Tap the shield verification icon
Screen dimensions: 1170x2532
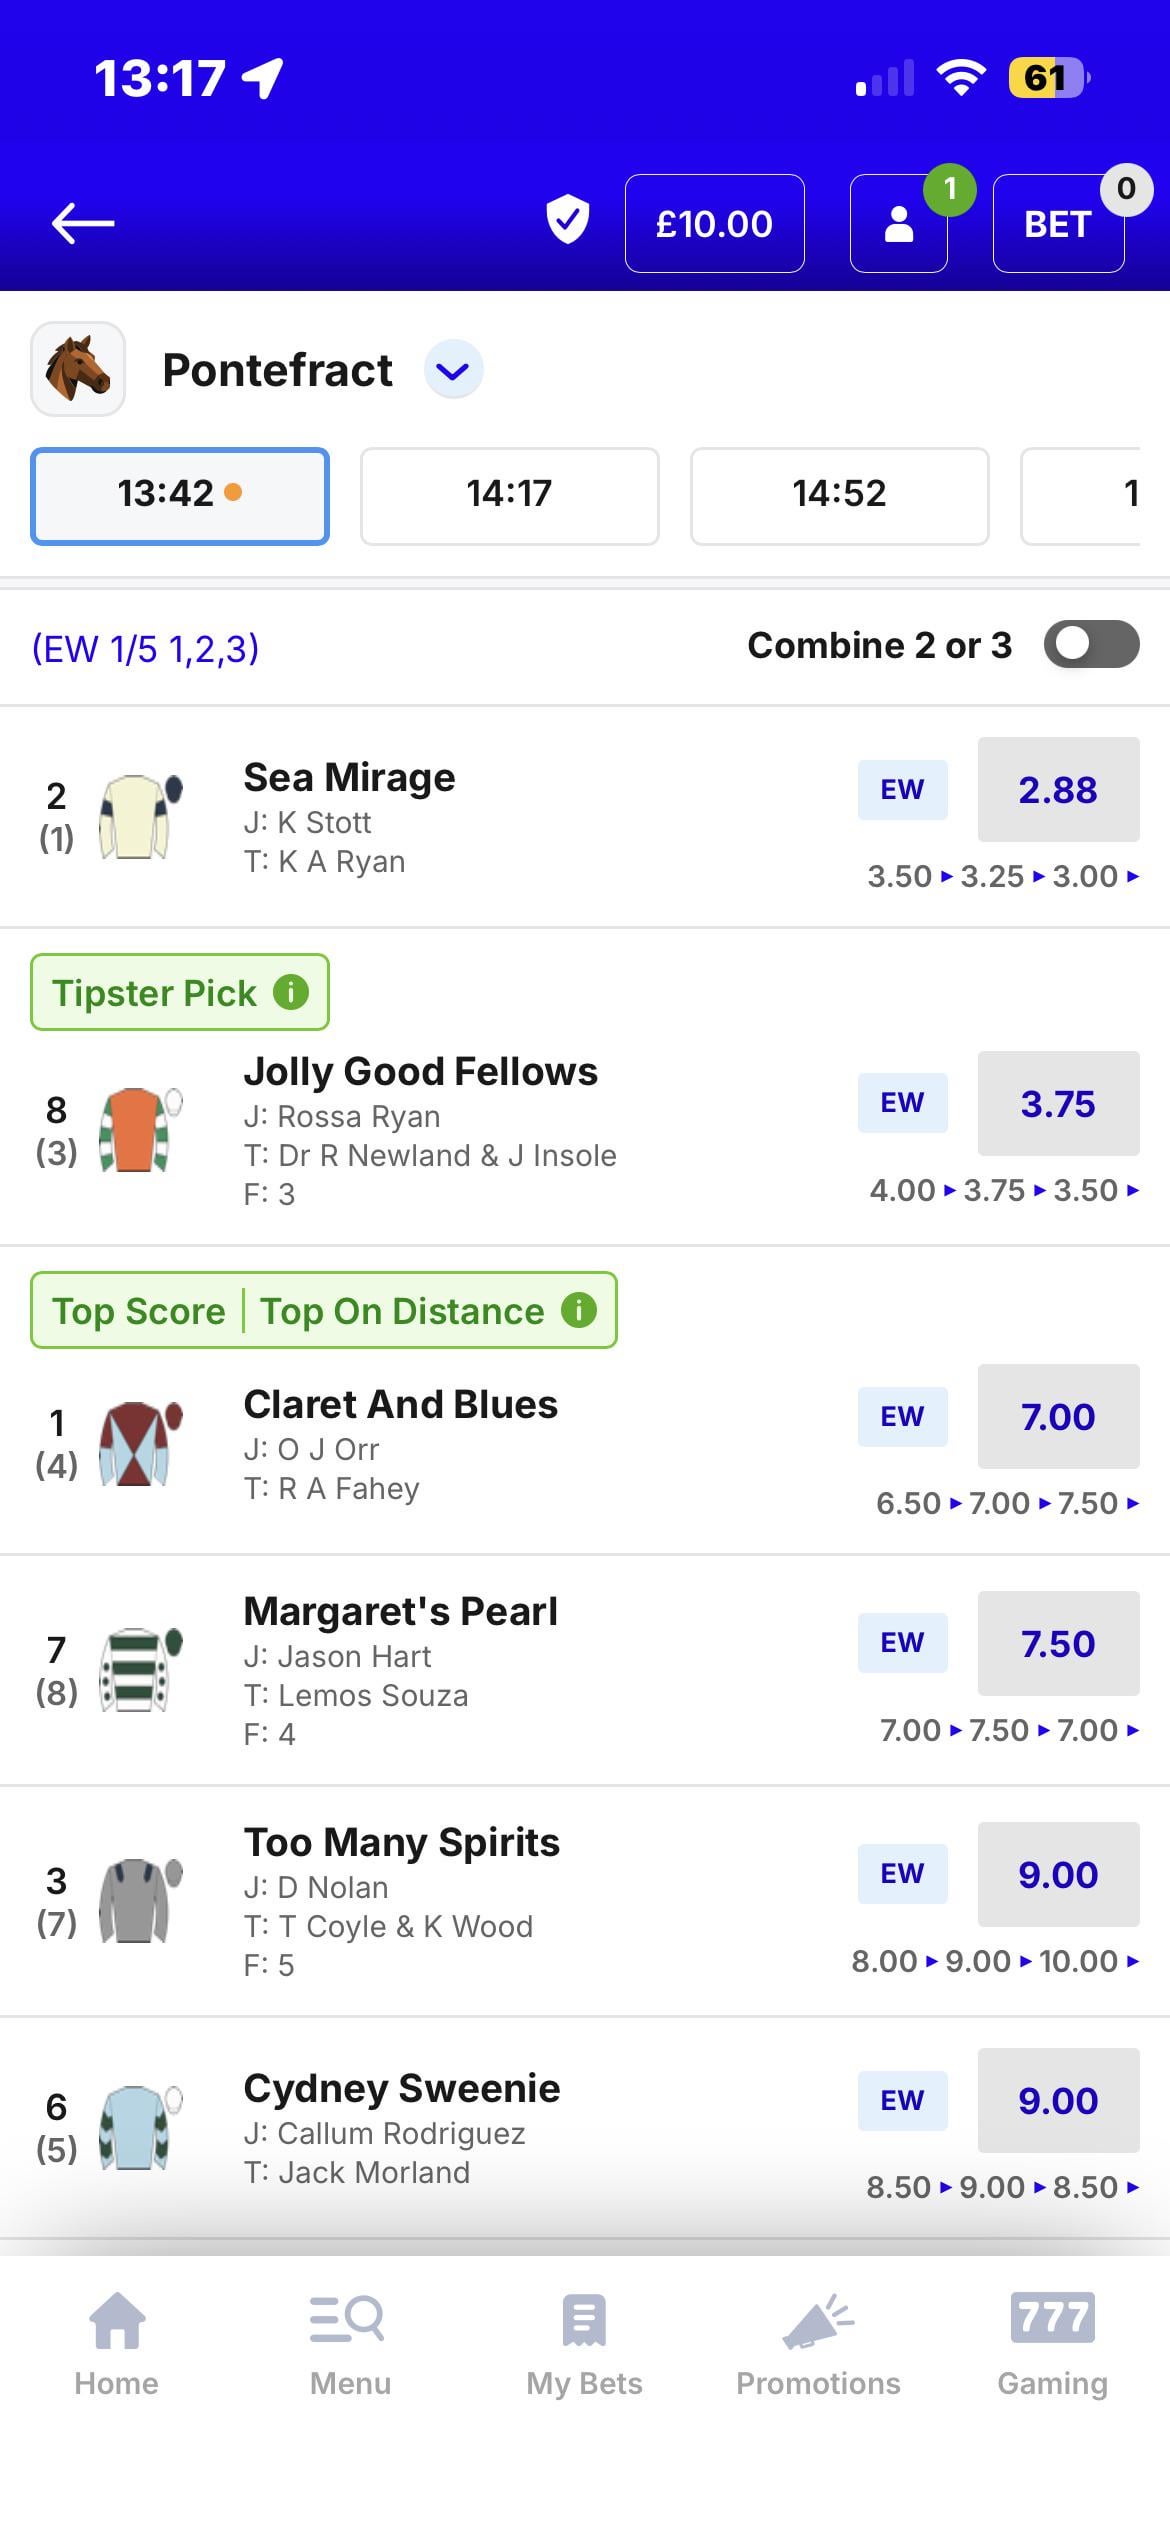click(x=567, y=221)
